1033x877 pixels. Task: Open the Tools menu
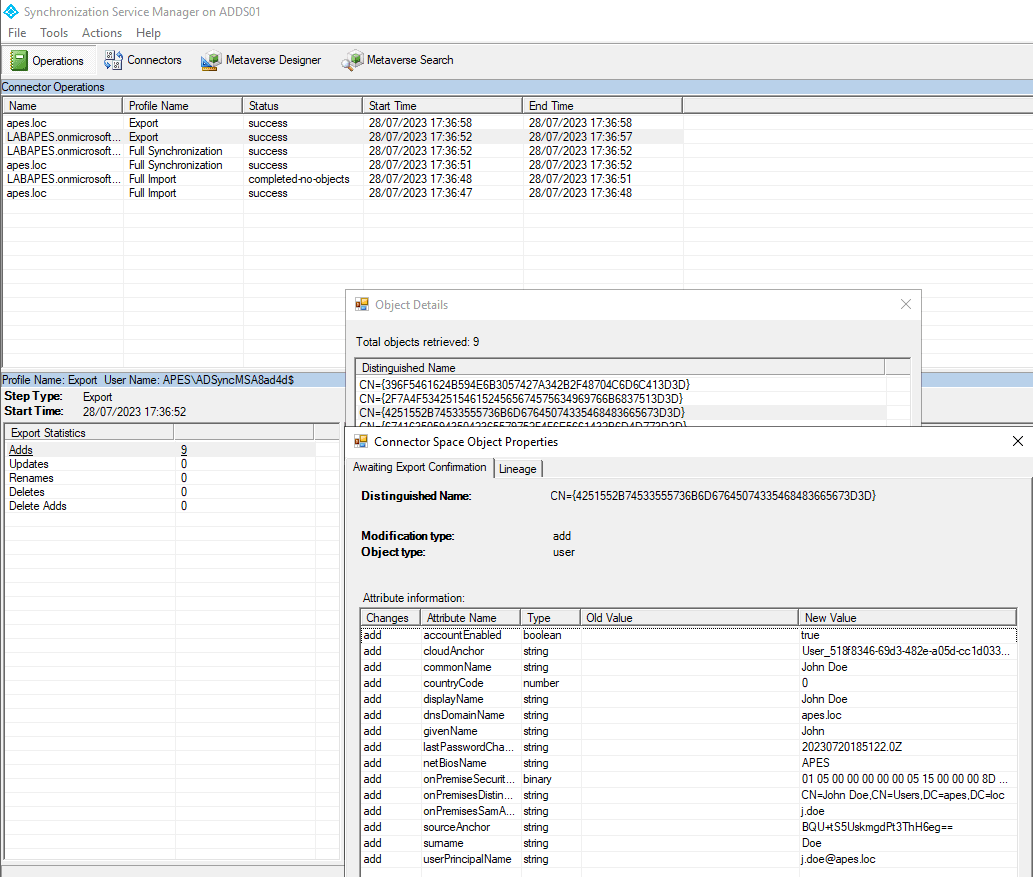(54, 33)
